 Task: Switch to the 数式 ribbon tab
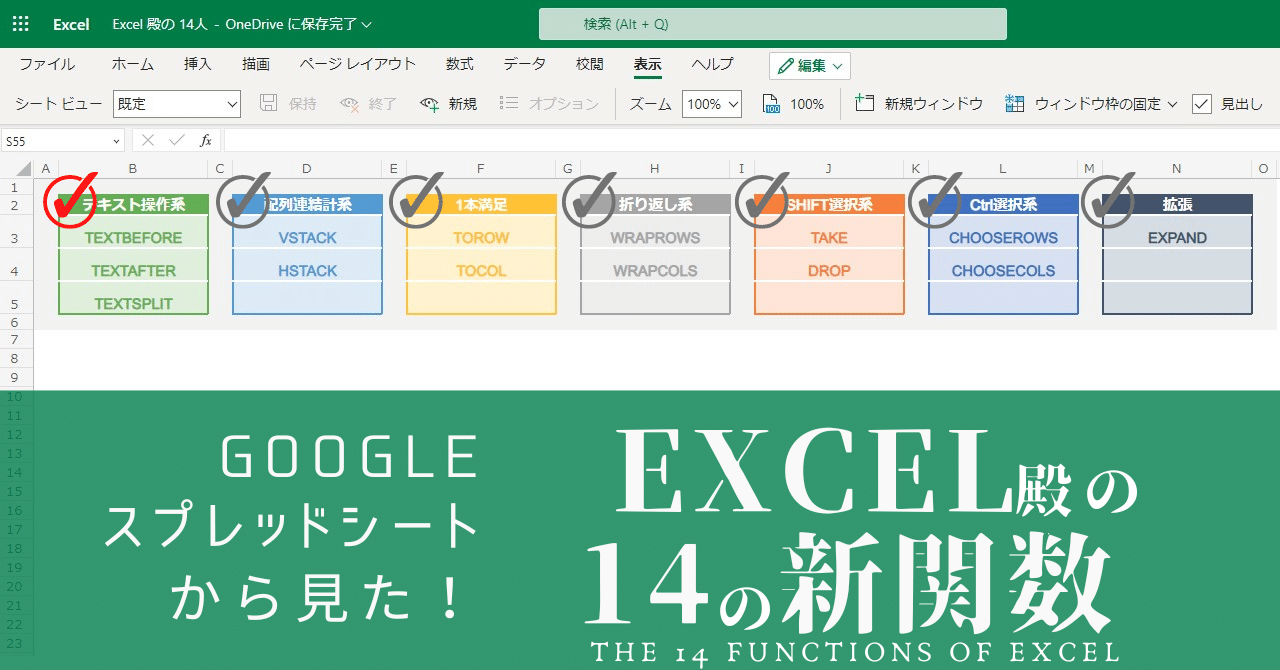point(459,63)
